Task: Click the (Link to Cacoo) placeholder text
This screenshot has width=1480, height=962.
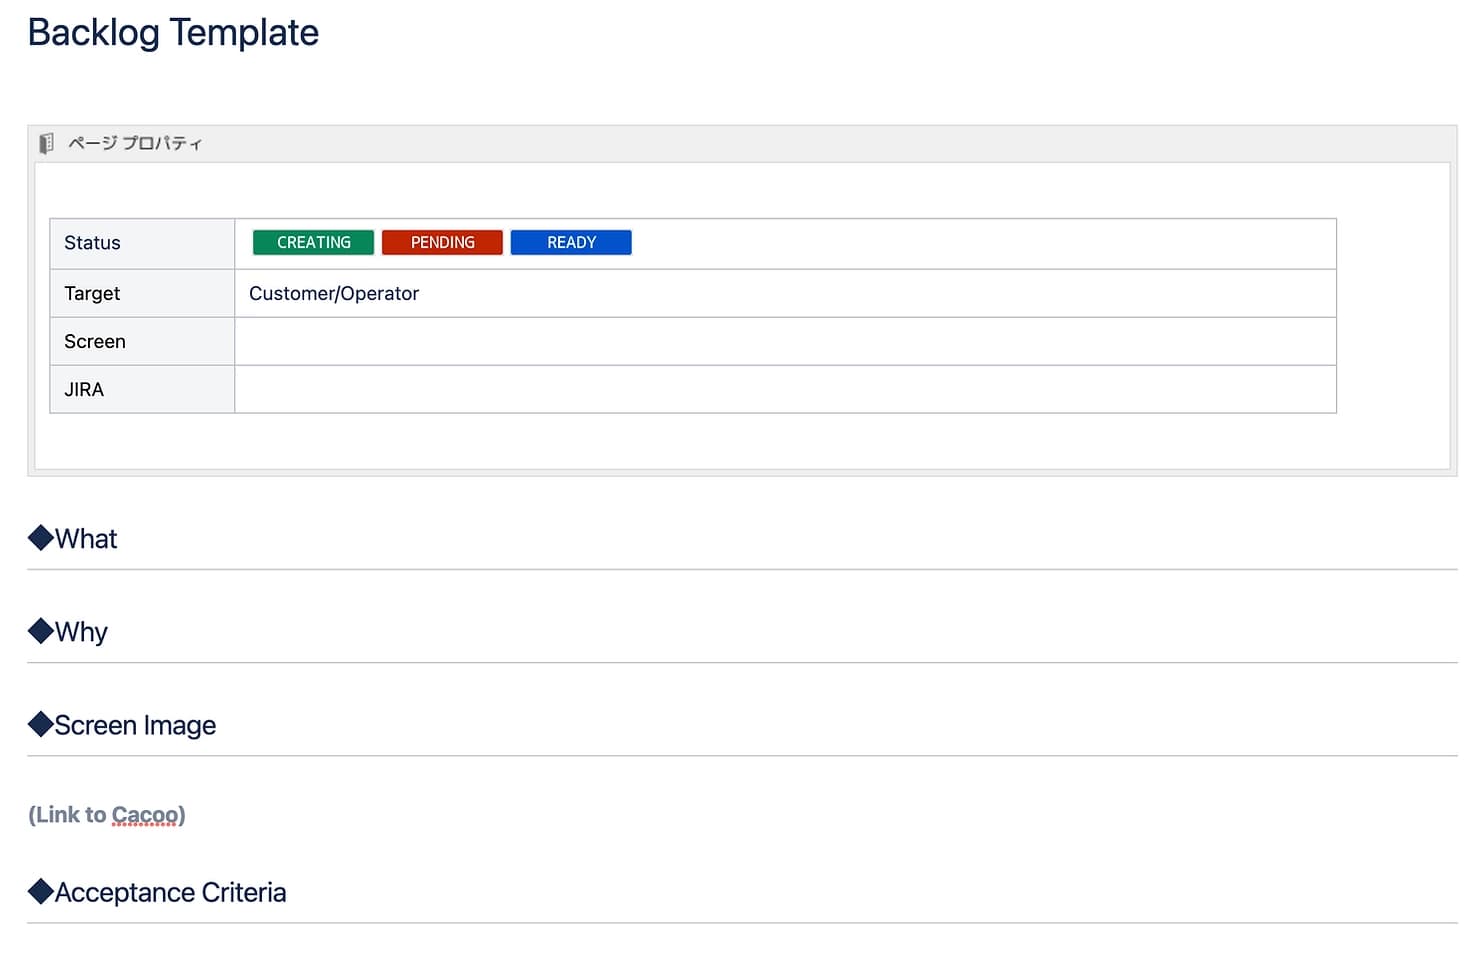Action: click(x=107, y=815)
